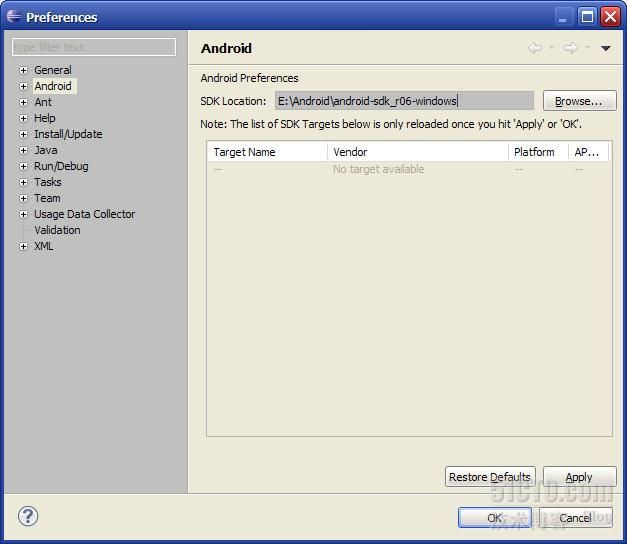The width and height of the screenshot is (627, 544).
Task: Select Android in preferences tree
Action: (53, 86)
